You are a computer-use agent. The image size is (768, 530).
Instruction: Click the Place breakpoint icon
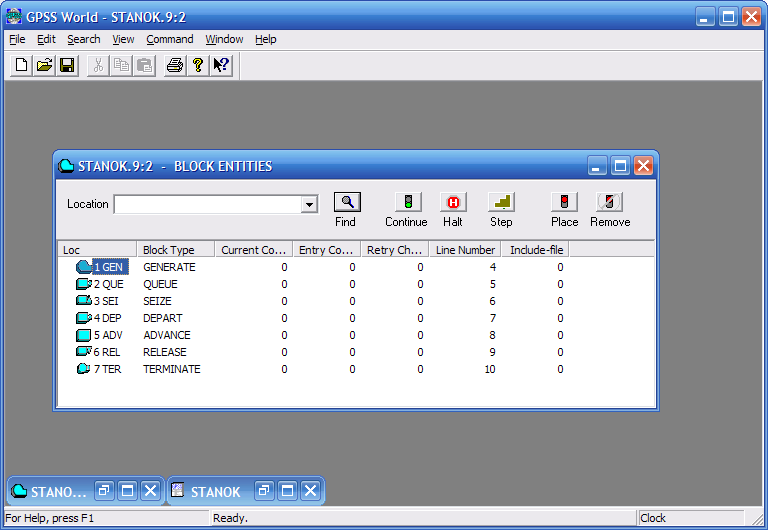coord(564,202)
